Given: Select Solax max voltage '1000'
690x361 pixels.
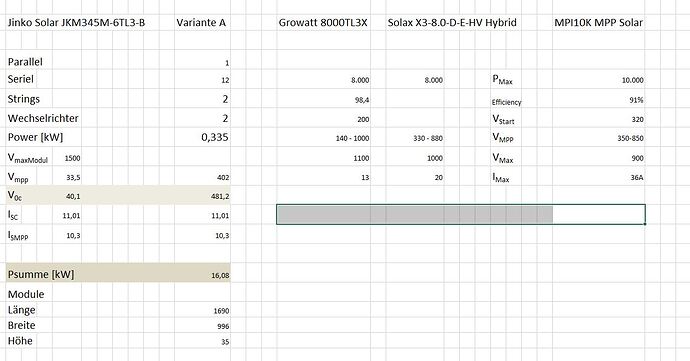Looking at the screenshot, I should click(x=435, y=158).
